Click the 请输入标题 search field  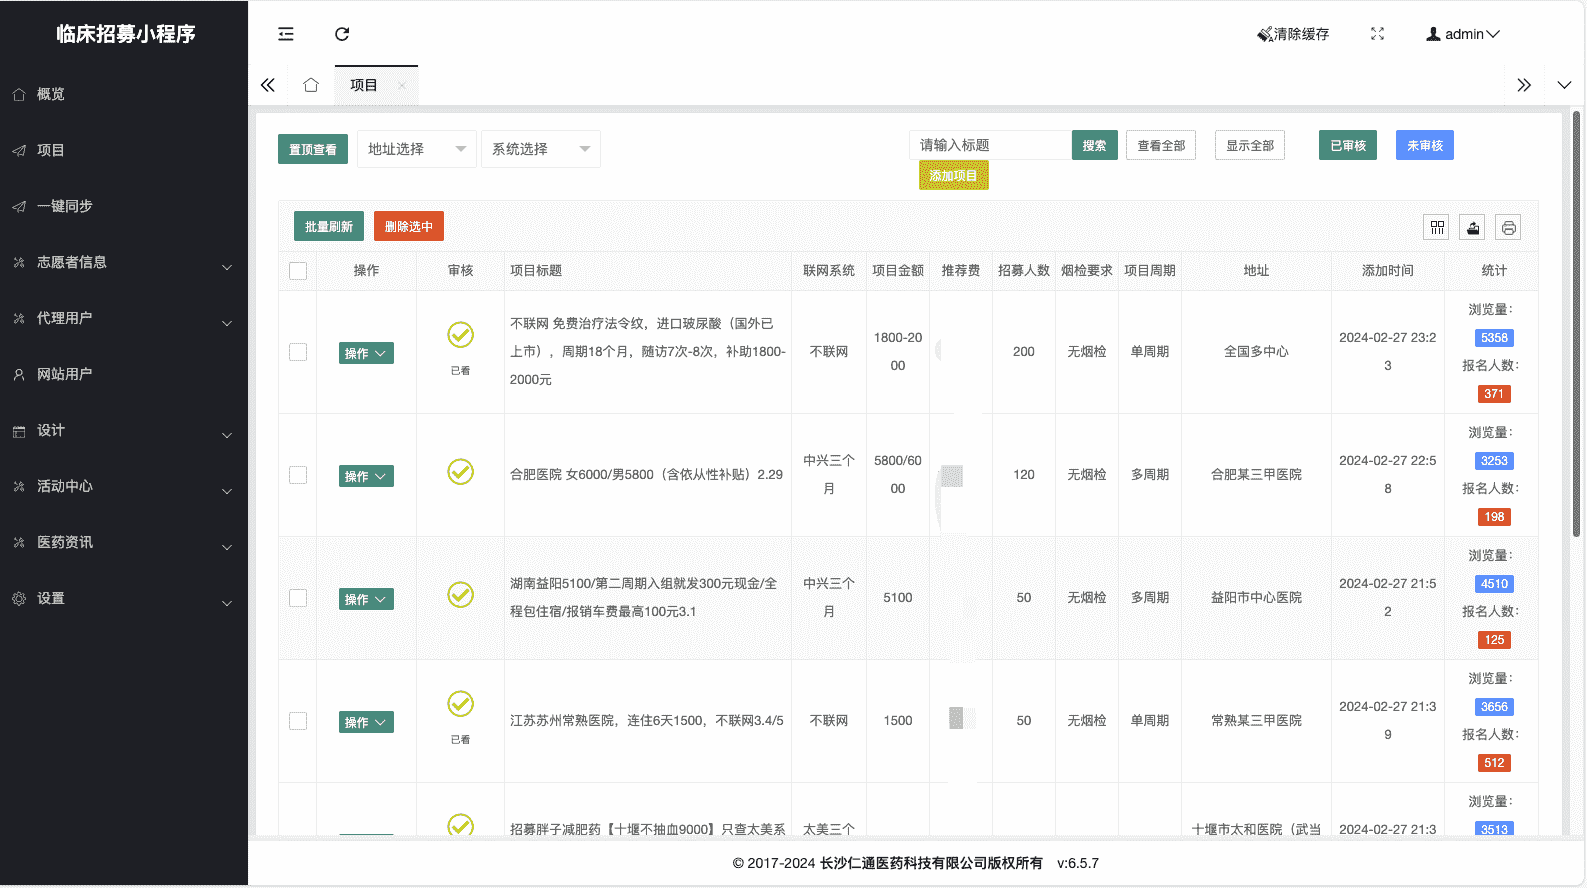coord(990,145)
